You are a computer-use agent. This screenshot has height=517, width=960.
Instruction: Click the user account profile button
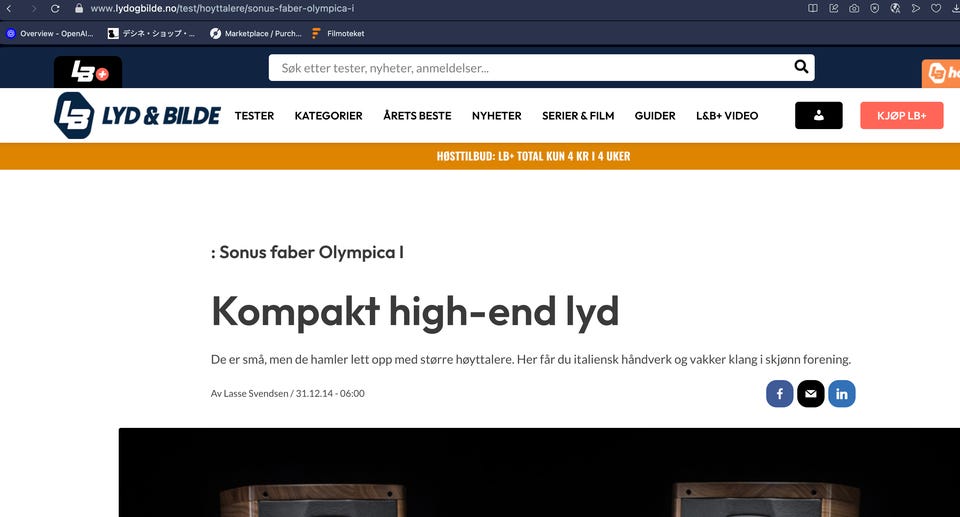819,115
